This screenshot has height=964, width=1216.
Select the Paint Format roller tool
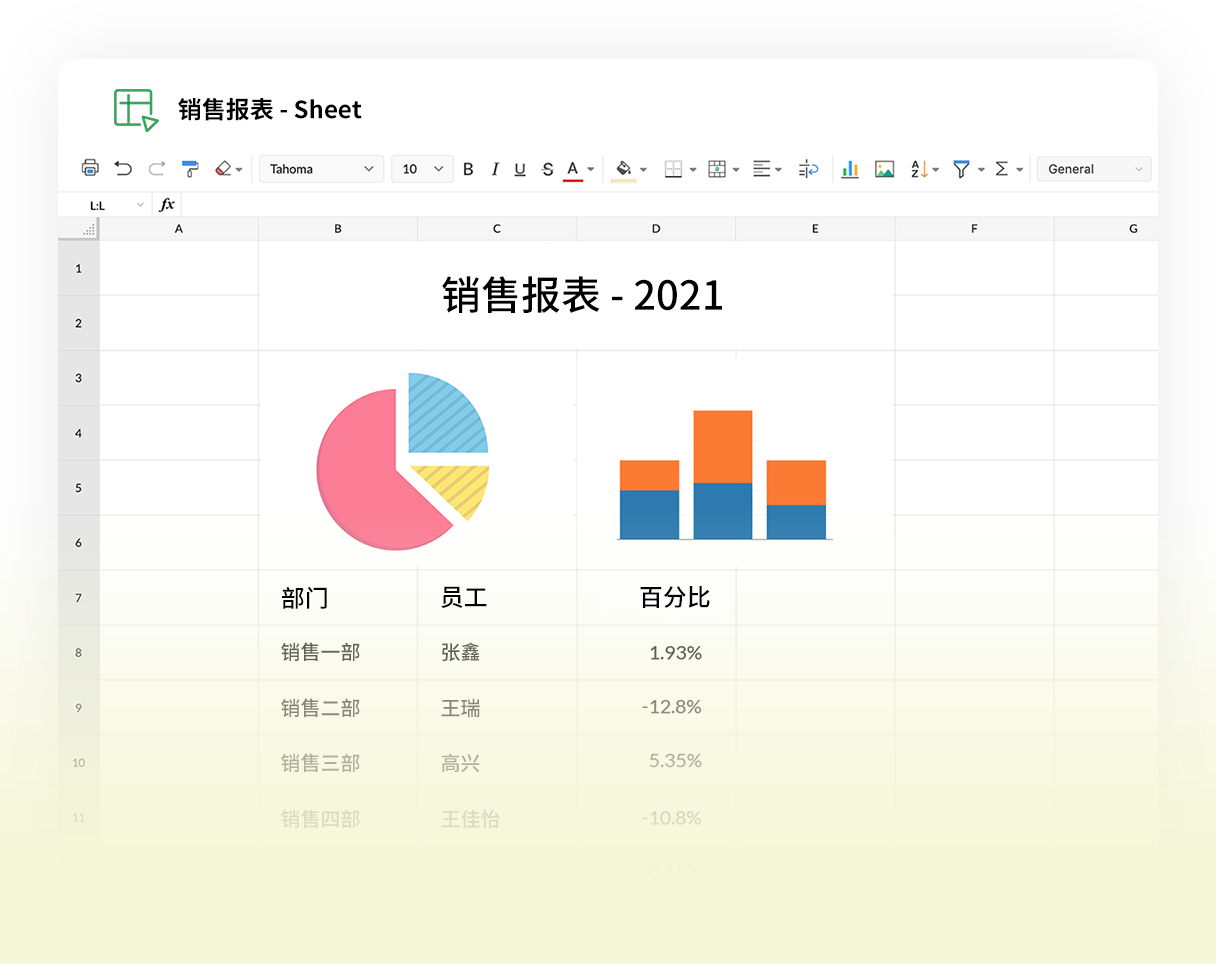(x=190, y=169)
